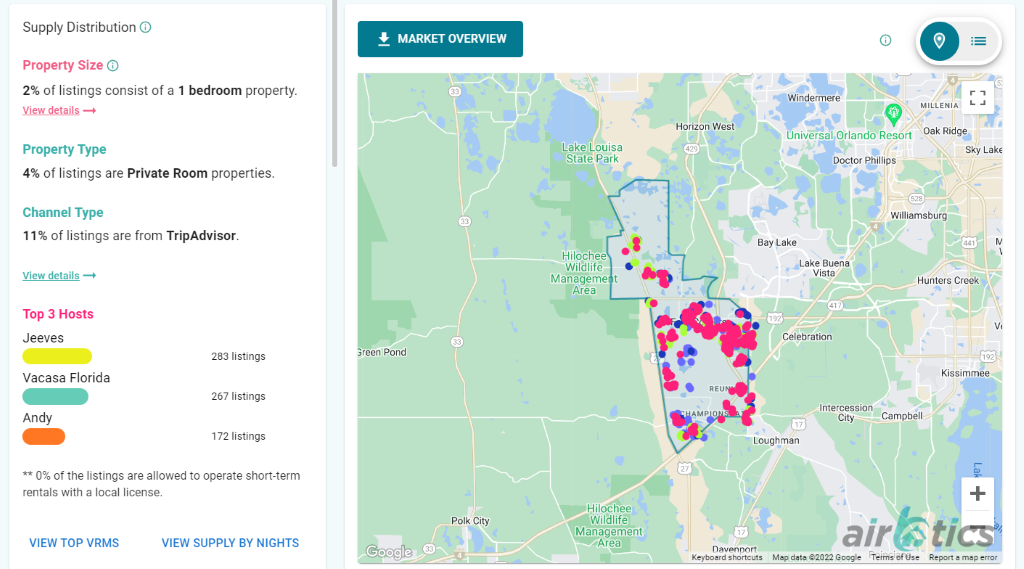Click the Supply Distribution title
Screen dimensions: 1024x569
79,27
